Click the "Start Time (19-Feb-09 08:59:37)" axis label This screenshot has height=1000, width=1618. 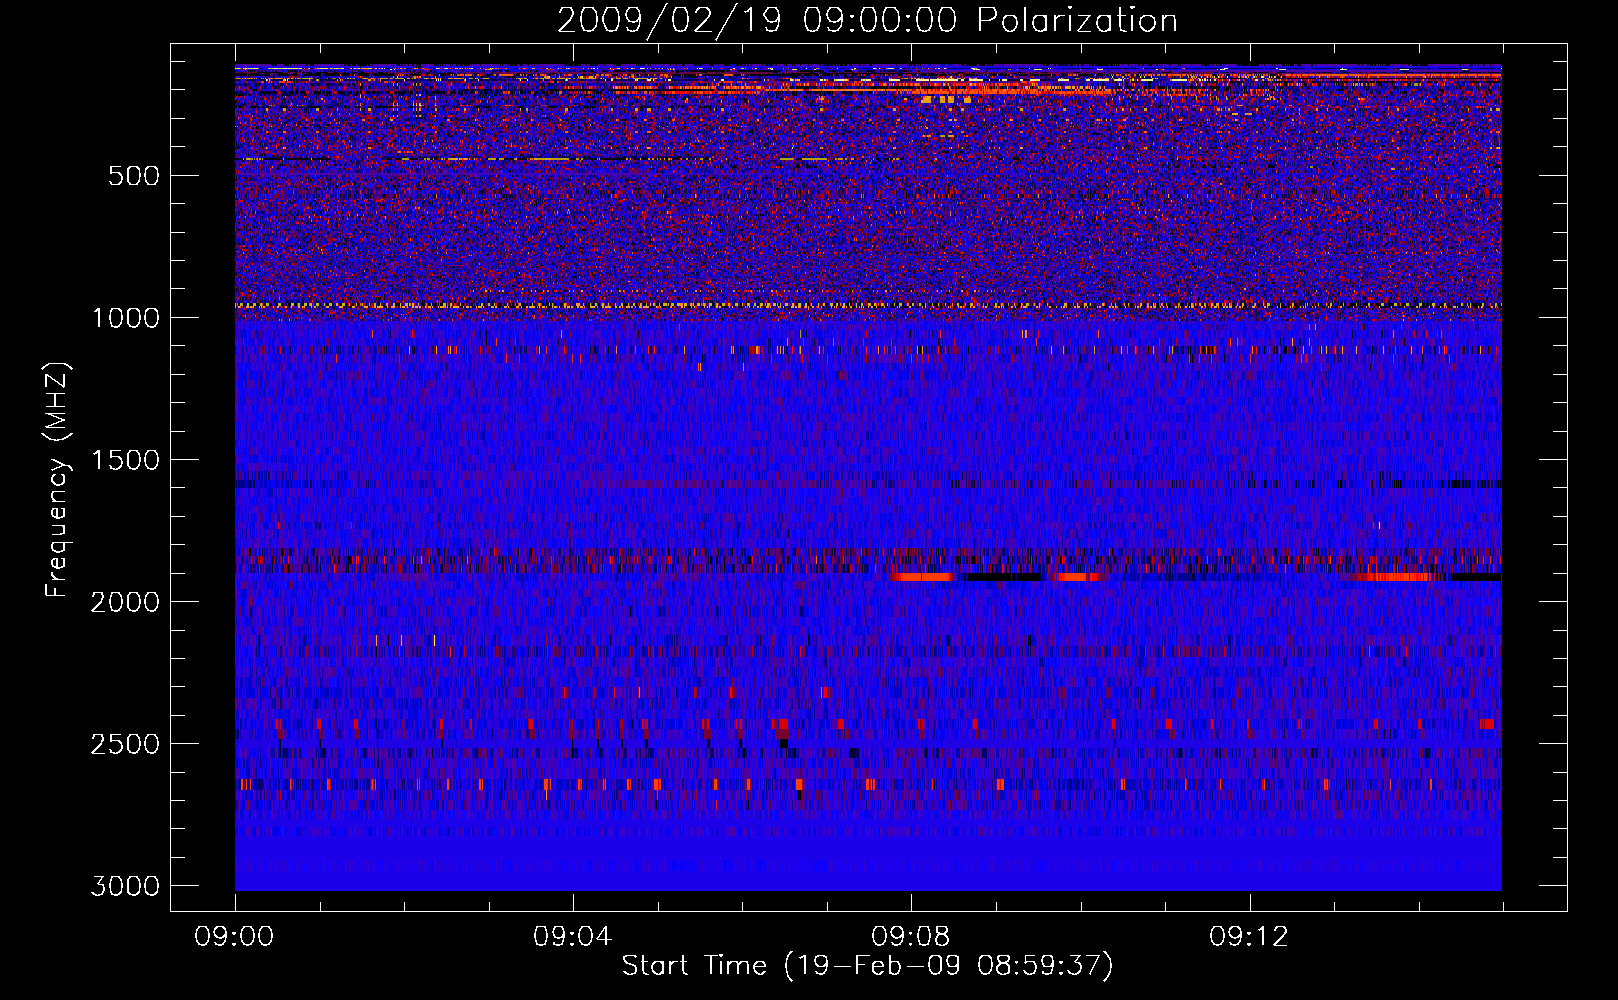(867, 966)
